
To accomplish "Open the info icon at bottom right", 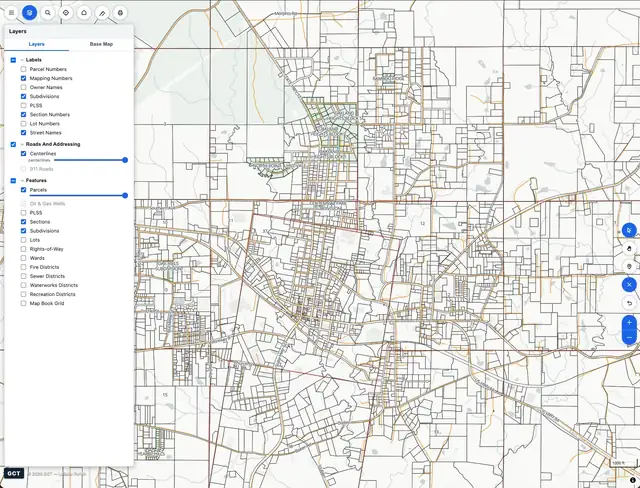I will pos(633,480).
